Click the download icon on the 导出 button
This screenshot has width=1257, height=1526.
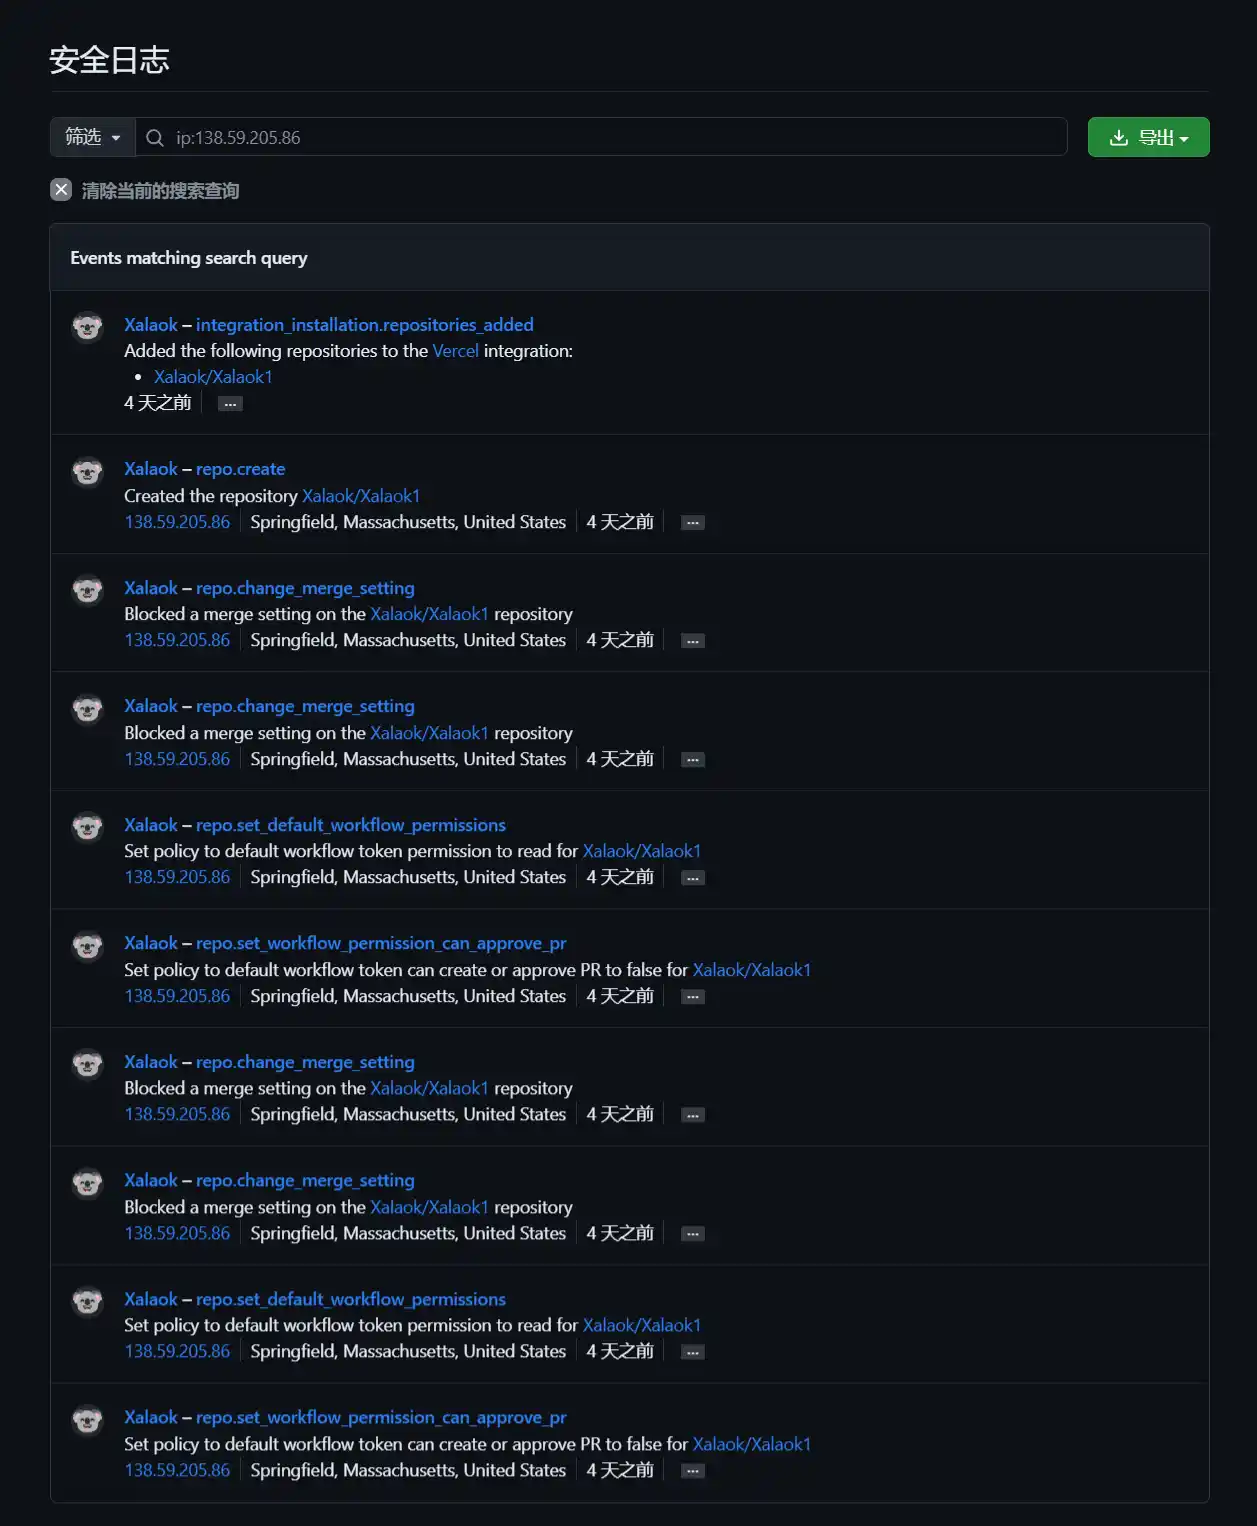pos(1120,137)
